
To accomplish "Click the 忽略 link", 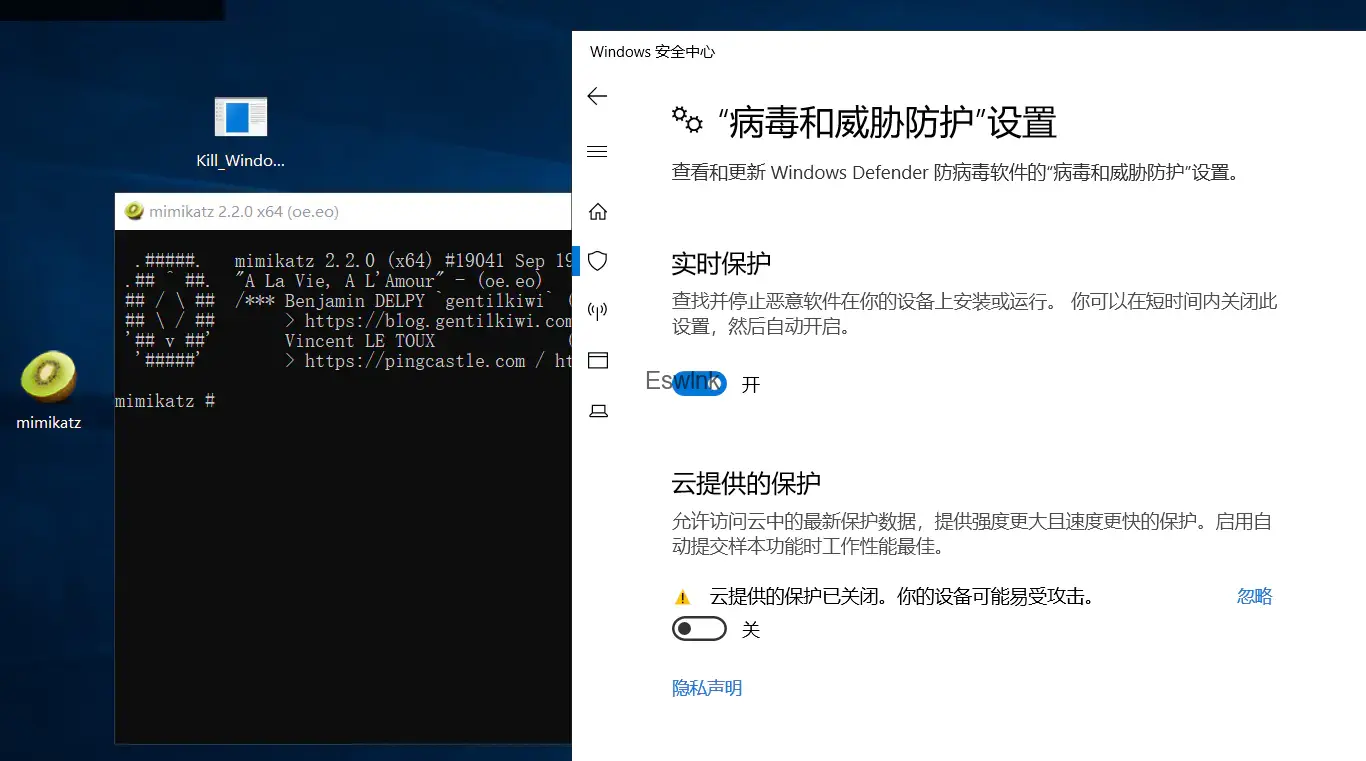I will pos(1254,597).
